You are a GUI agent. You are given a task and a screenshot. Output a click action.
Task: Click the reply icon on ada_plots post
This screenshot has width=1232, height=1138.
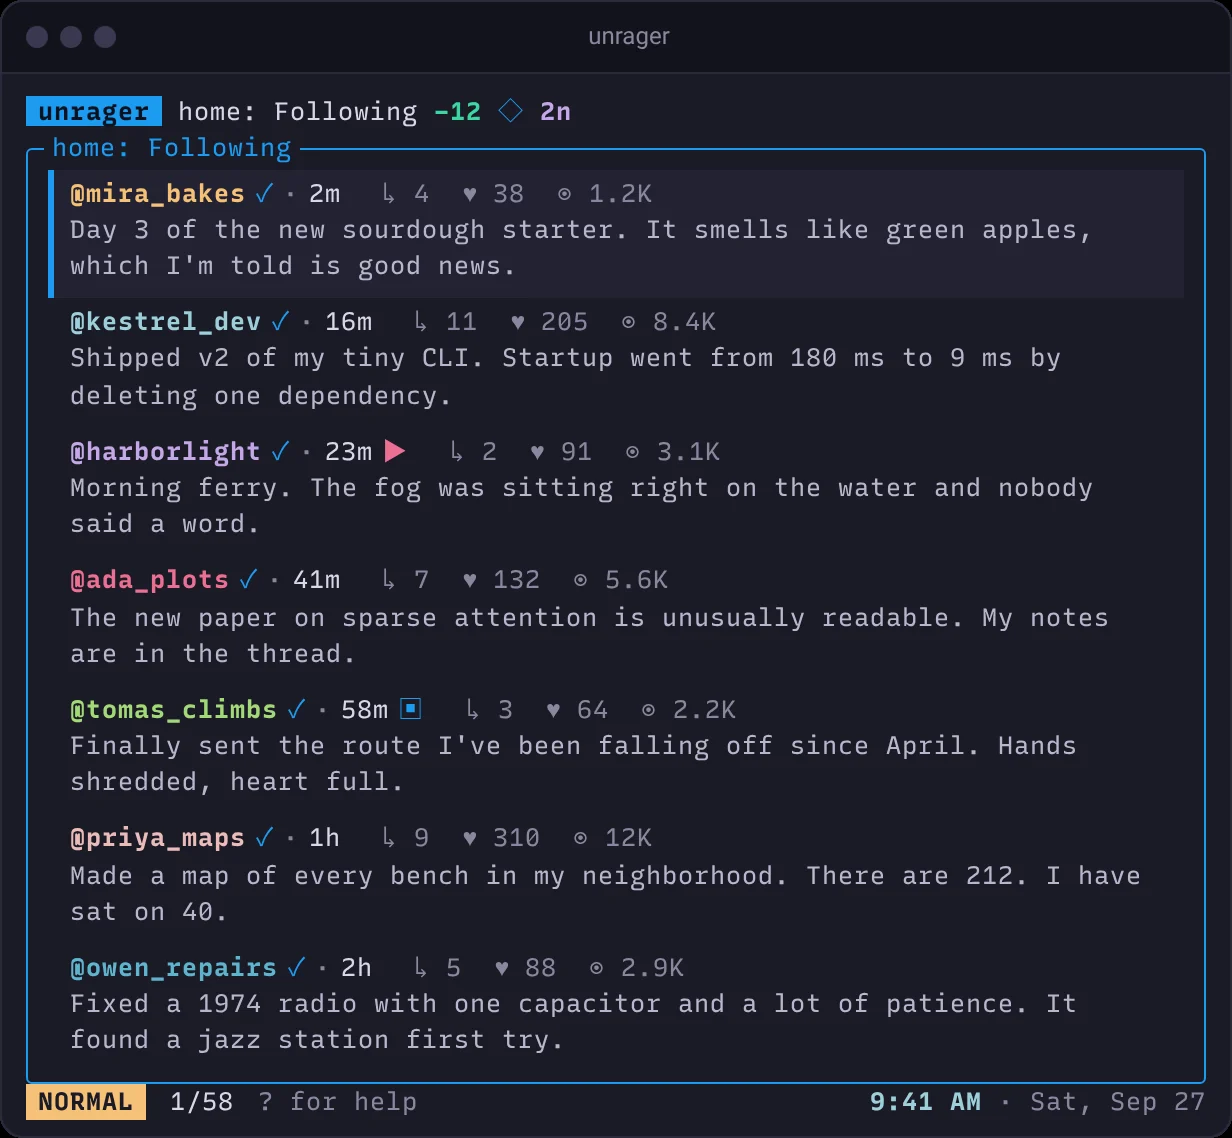[389, 580]
